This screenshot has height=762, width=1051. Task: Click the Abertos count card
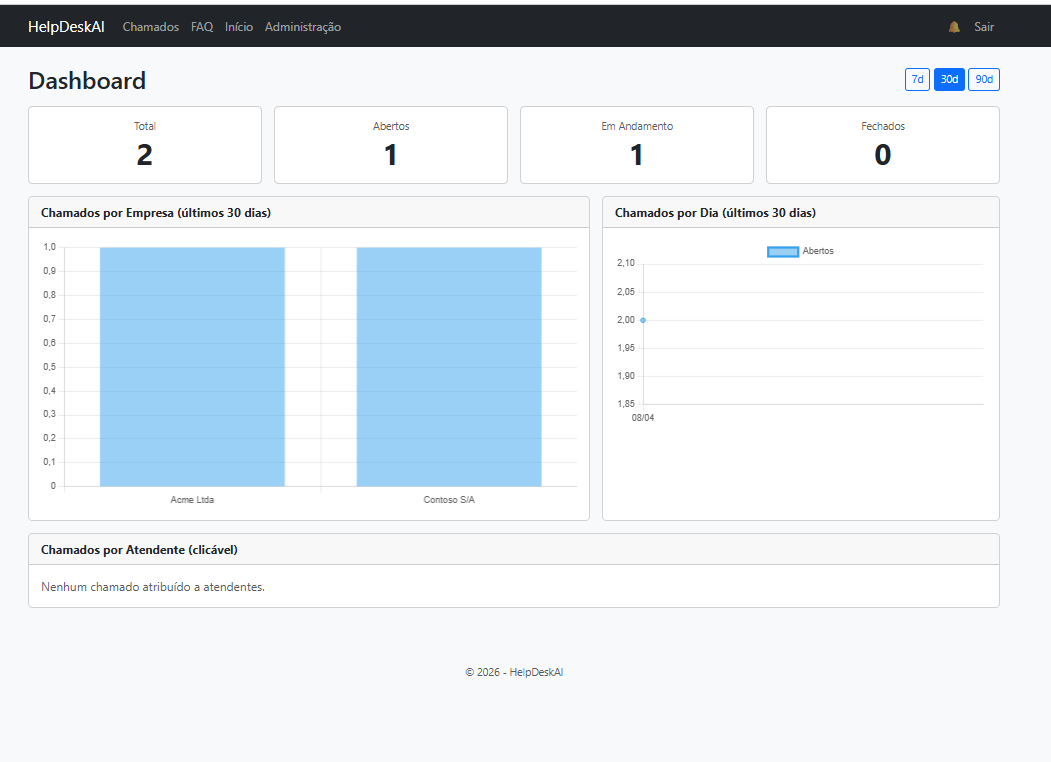(x=391, y=145)
